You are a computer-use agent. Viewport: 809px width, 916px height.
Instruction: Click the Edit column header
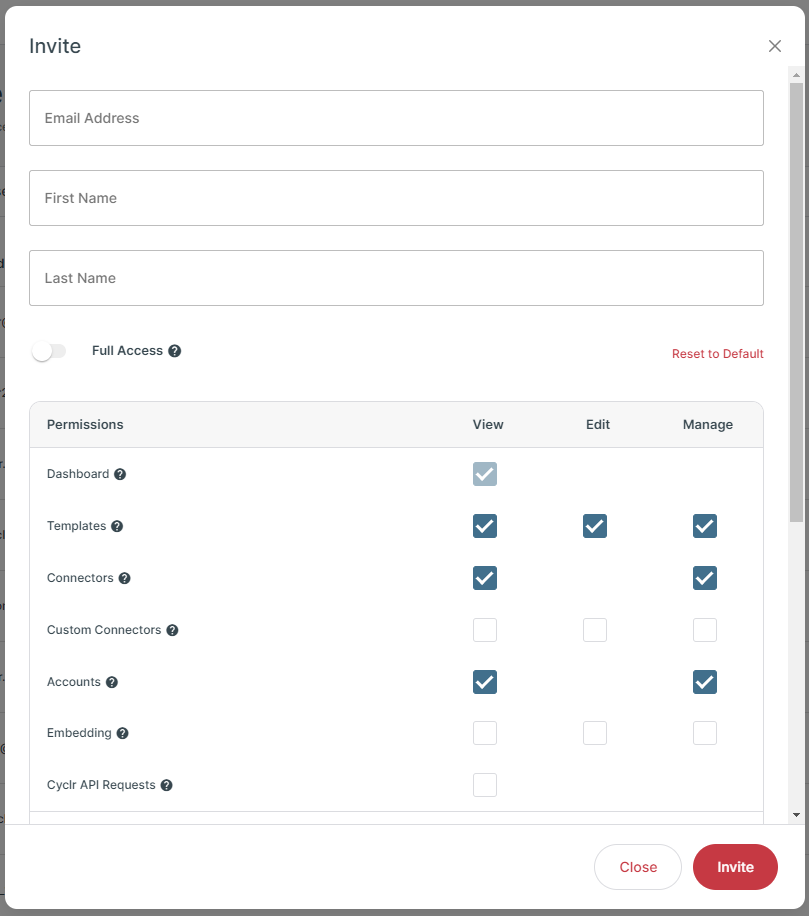[598, 424]
